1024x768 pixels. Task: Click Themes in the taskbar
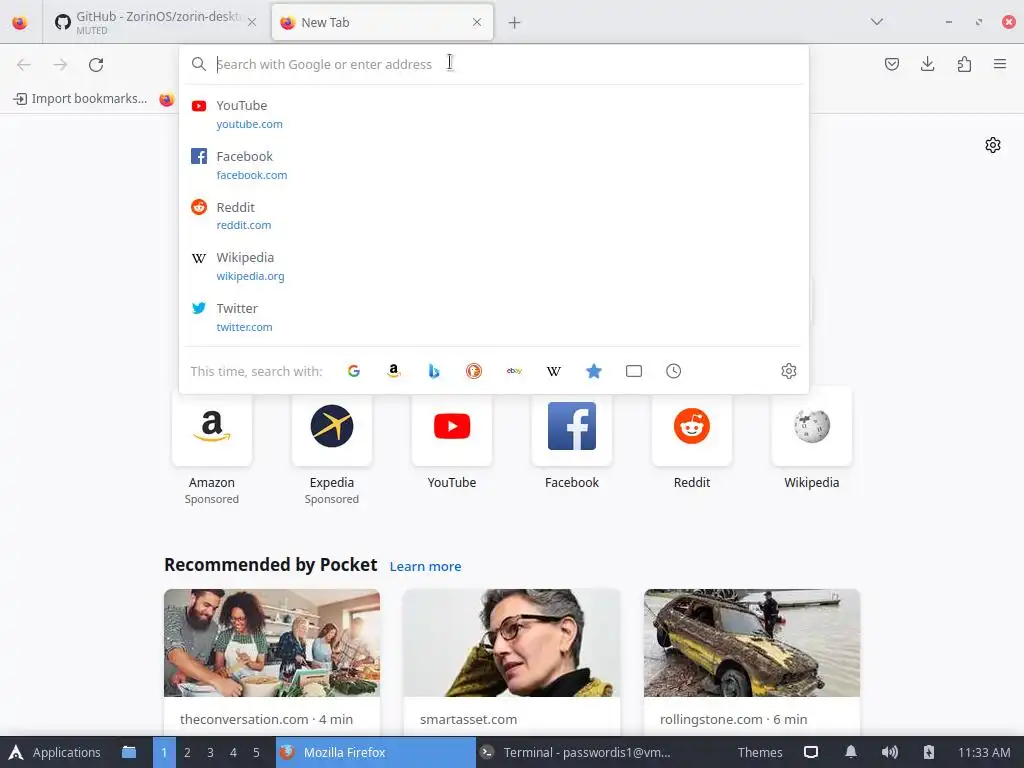[x=760, y=752]
